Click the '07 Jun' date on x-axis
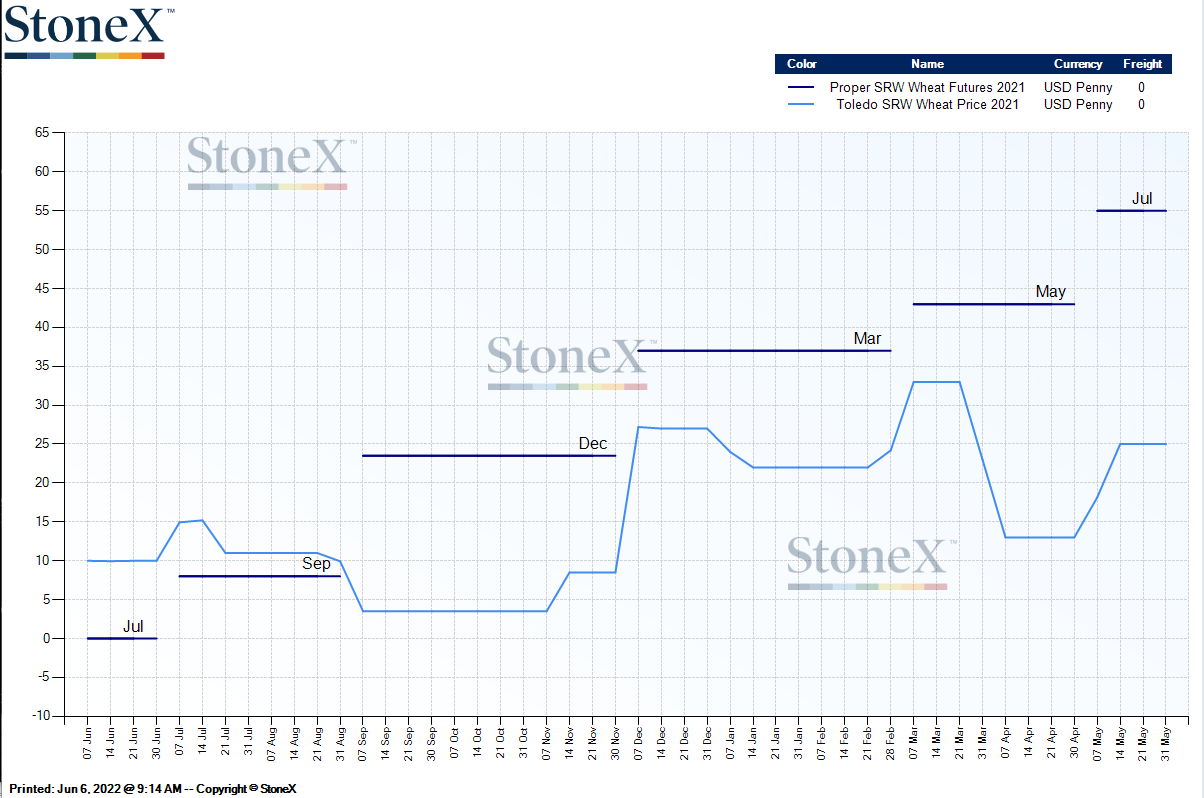 pos(88,743)
